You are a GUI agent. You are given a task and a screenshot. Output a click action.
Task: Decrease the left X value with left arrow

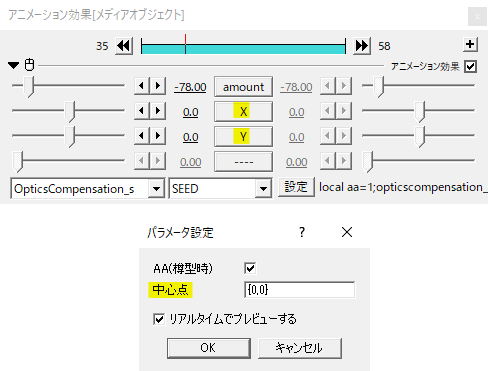141,111
